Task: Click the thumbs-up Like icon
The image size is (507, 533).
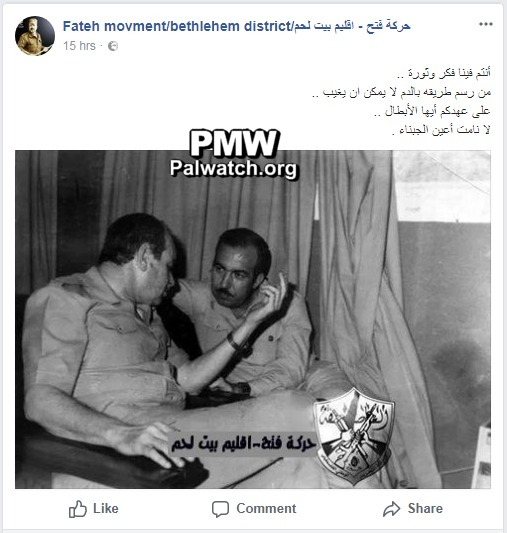Action: tap(77, 509)
